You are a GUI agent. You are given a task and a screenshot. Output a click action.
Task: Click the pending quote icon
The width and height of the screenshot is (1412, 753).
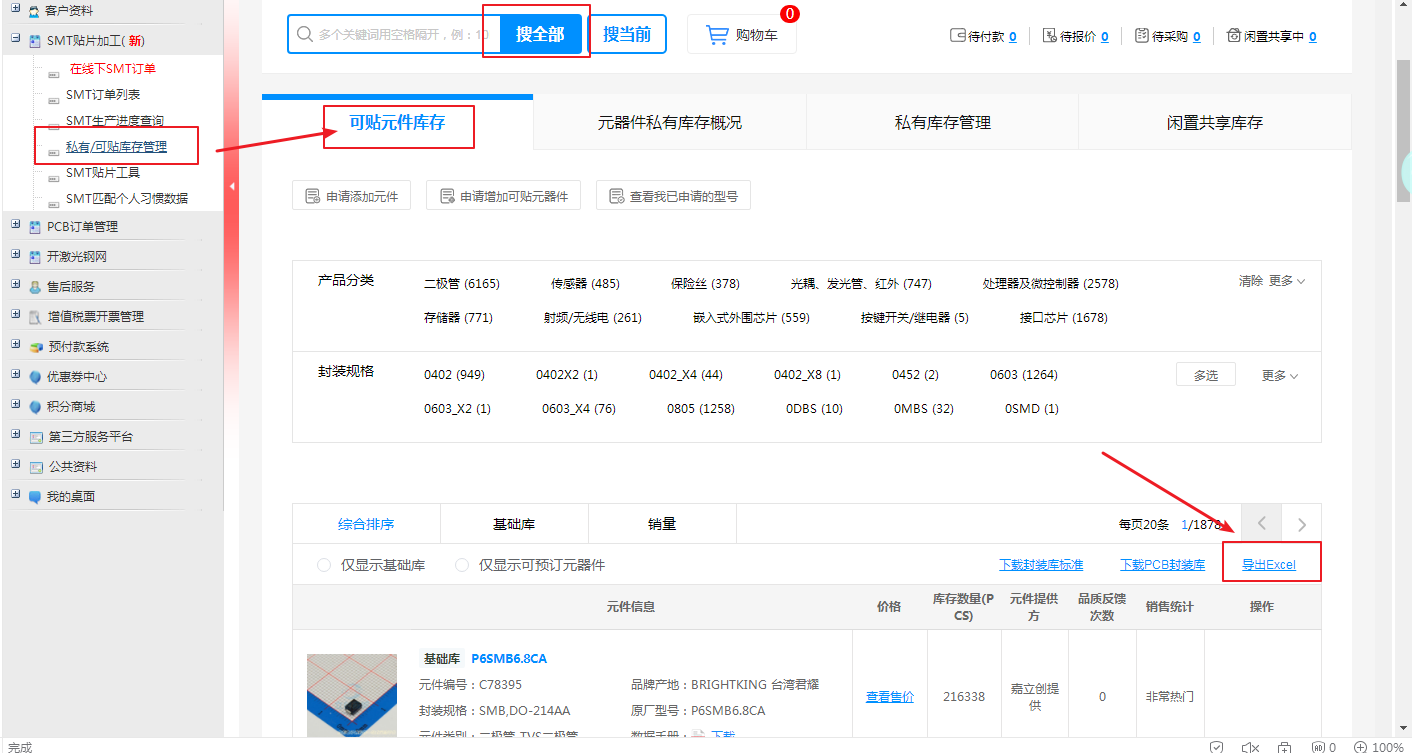[1049, 36]
